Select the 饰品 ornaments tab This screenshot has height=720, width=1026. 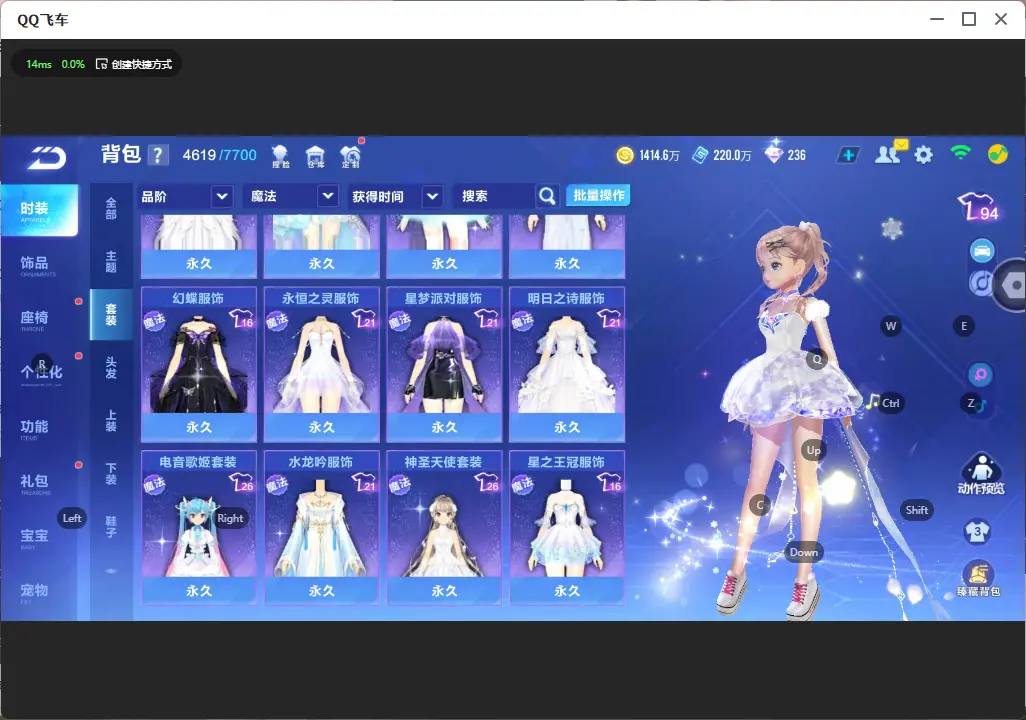(39, 264)
